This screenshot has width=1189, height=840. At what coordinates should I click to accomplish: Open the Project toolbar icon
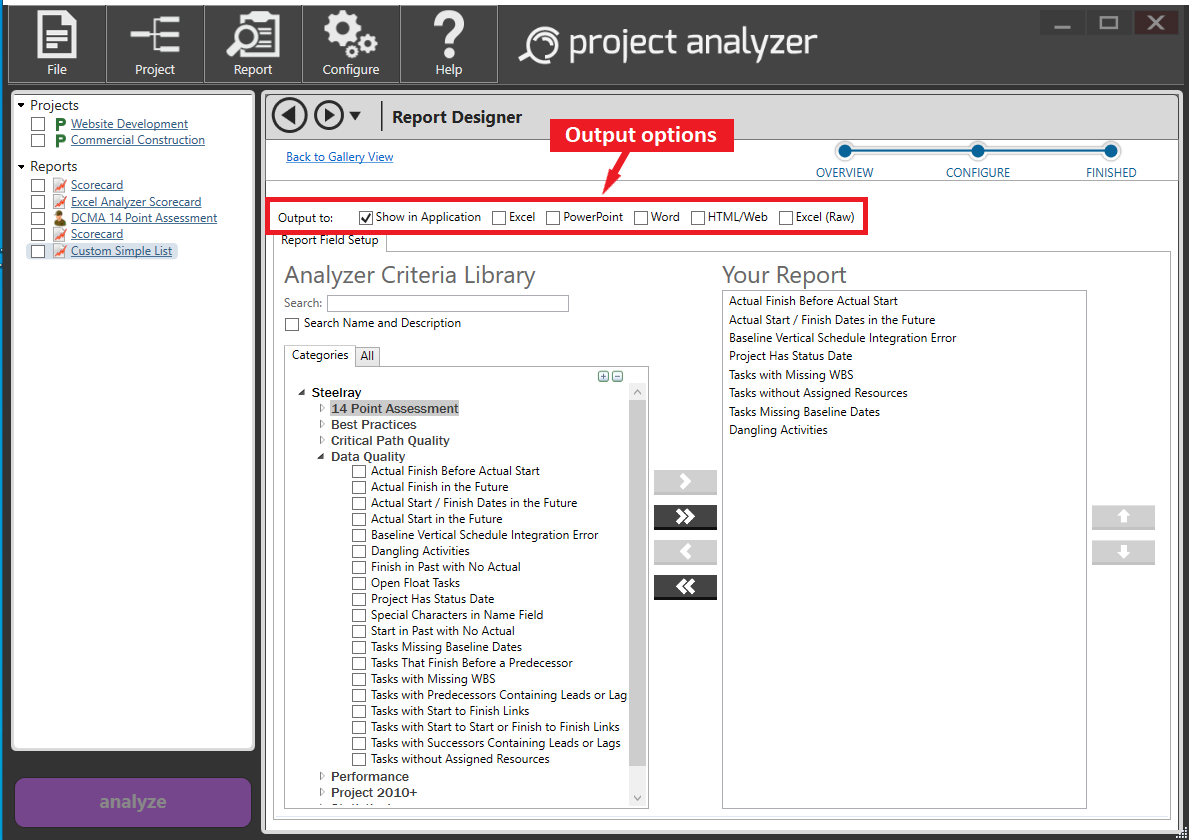coord(155,43)
